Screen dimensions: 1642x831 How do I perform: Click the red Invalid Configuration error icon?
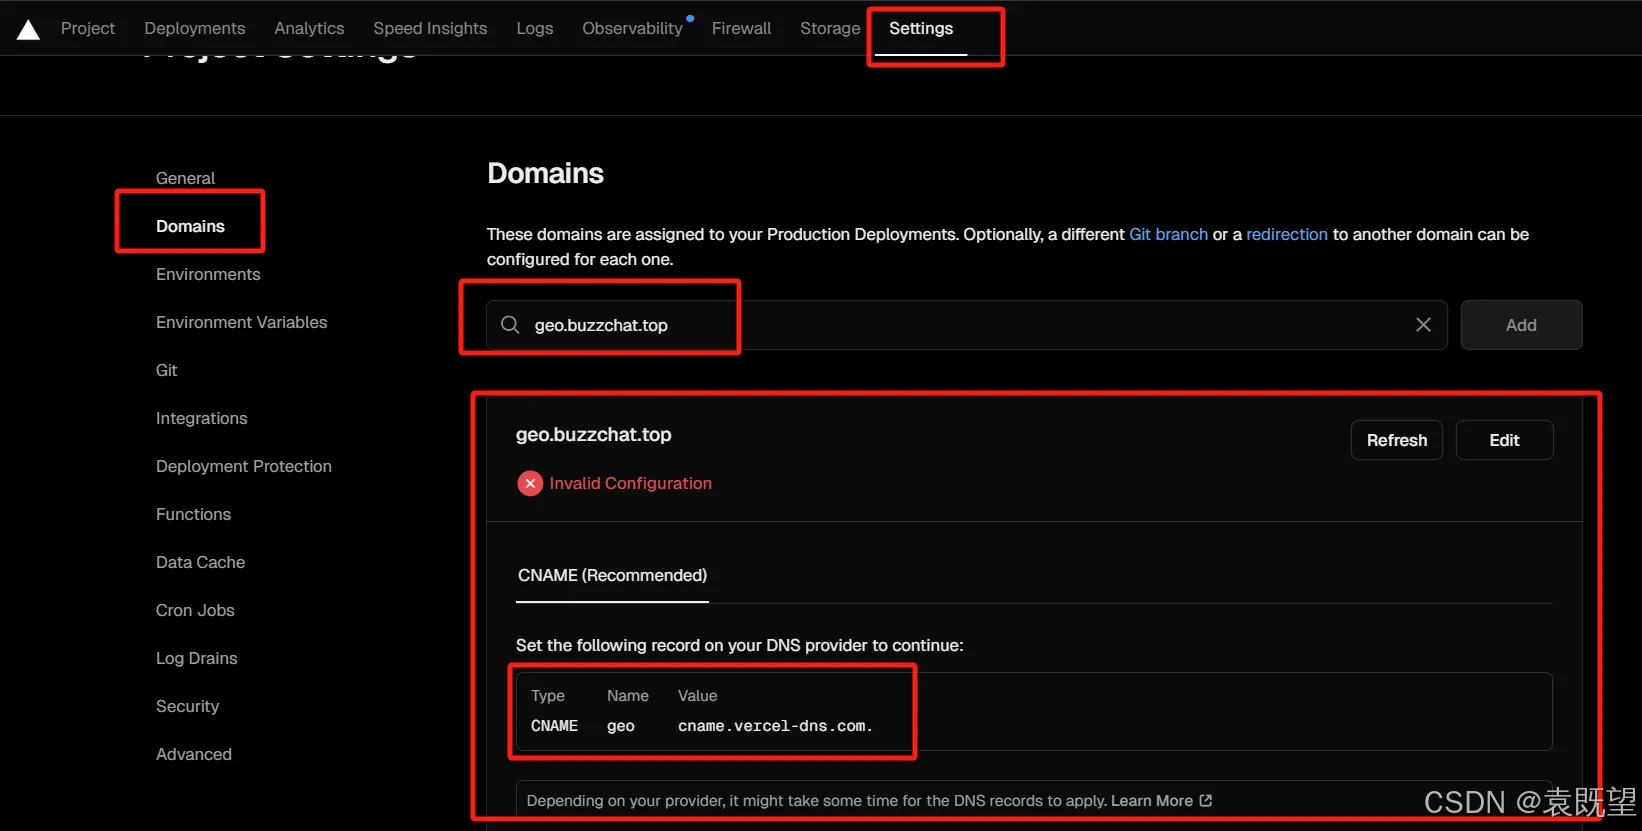(x=530, y=483)
